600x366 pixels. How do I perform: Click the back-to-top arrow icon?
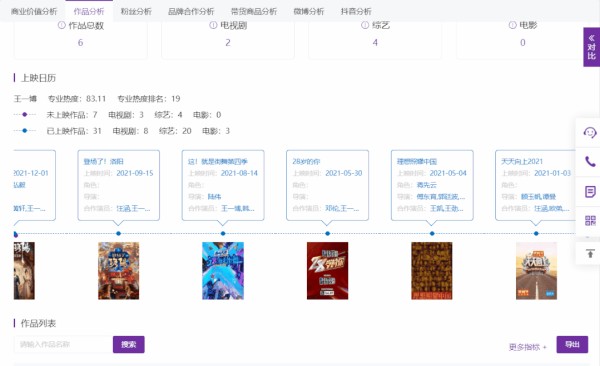click(x=590, y=253)
